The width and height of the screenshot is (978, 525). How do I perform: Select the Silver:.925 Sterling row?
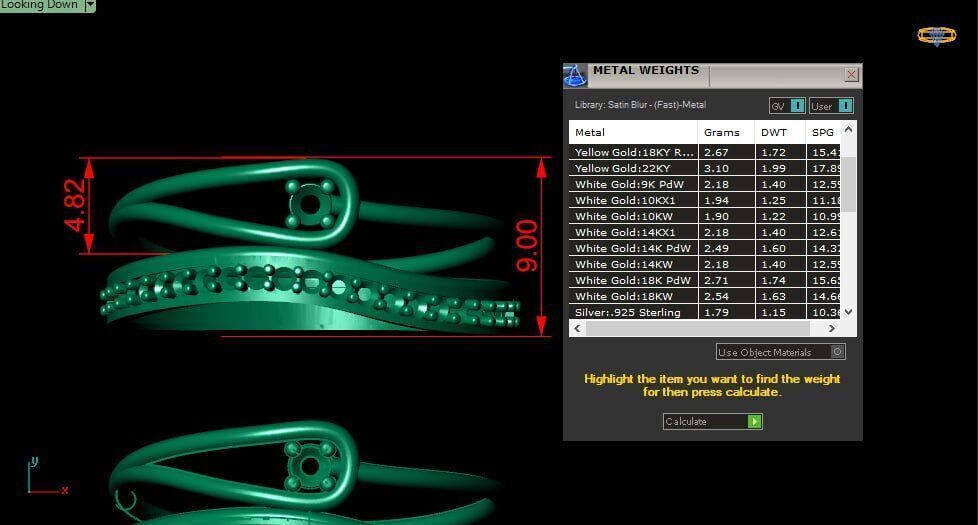pos(705,312)
